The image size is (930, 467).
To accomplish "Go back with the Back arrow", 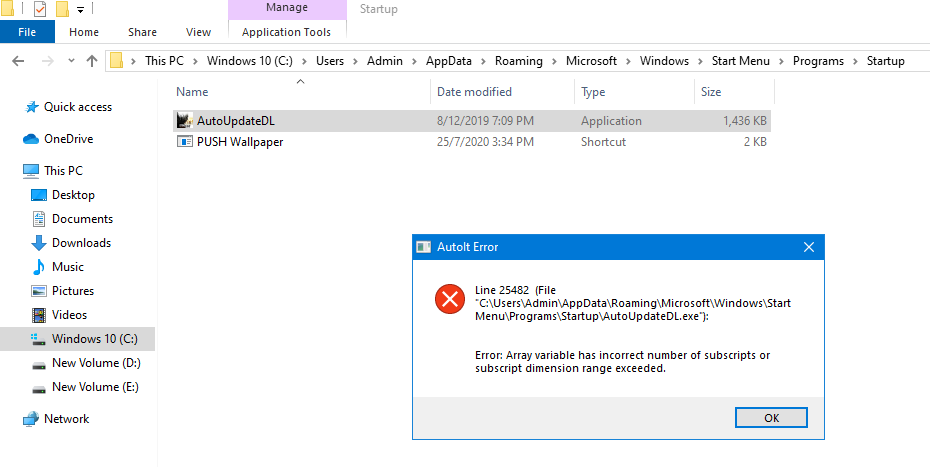I will [18, 61].
